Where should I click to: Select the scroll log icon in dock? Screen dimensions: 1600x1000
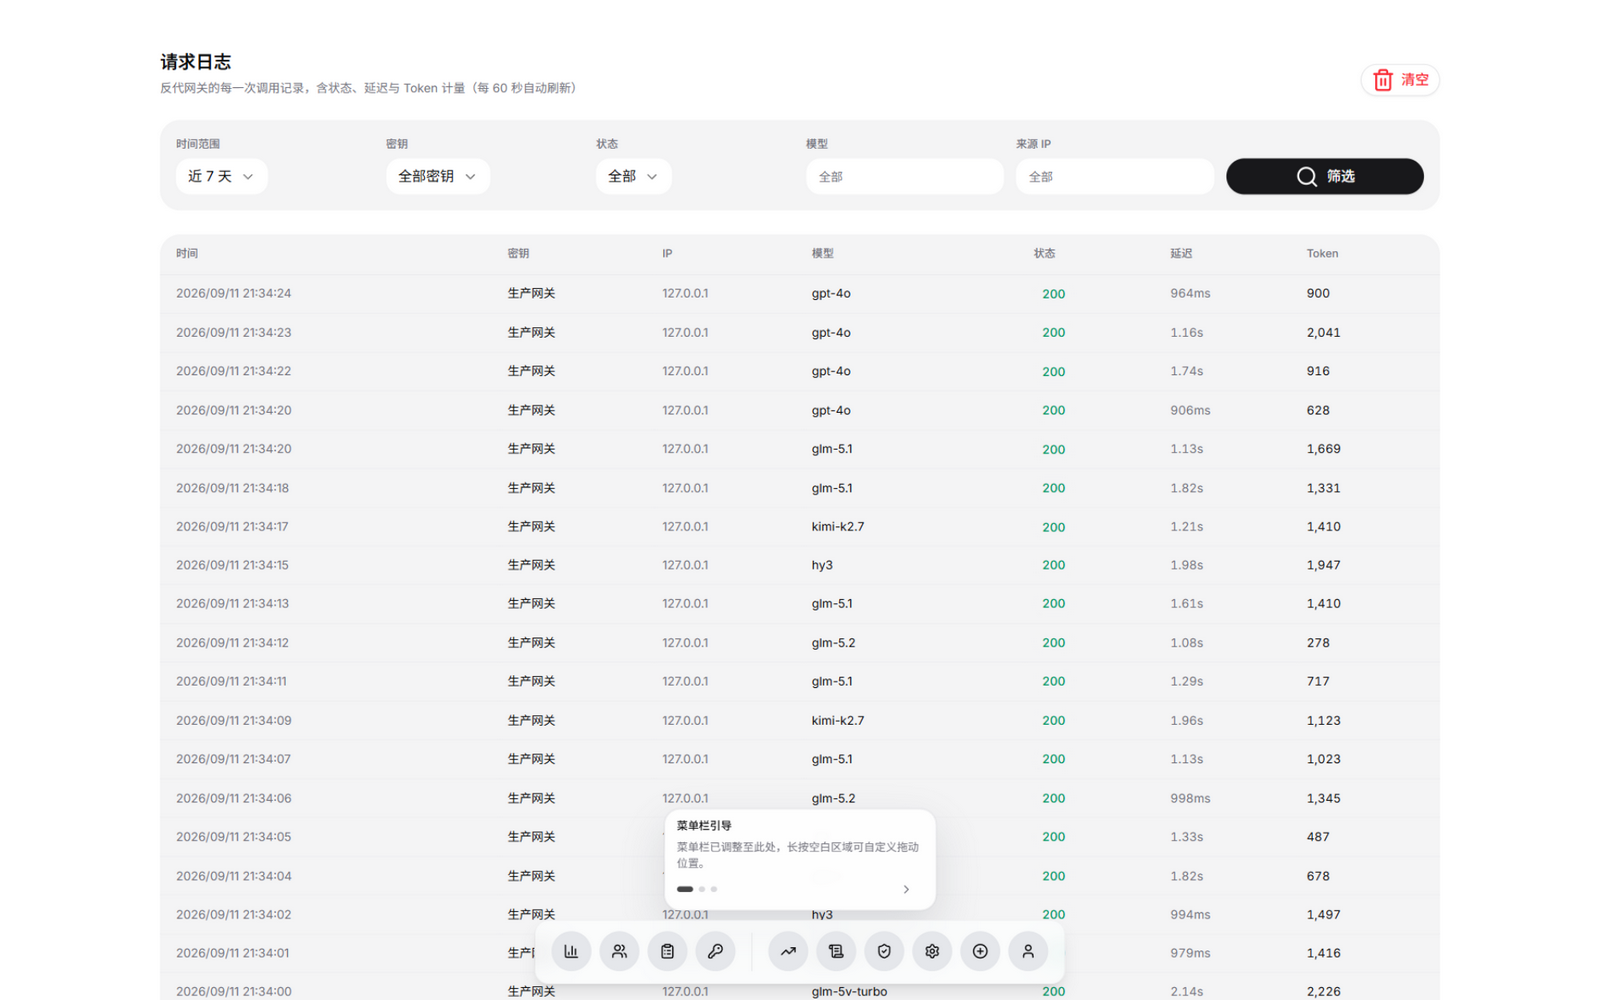click(x=836, y=951)
